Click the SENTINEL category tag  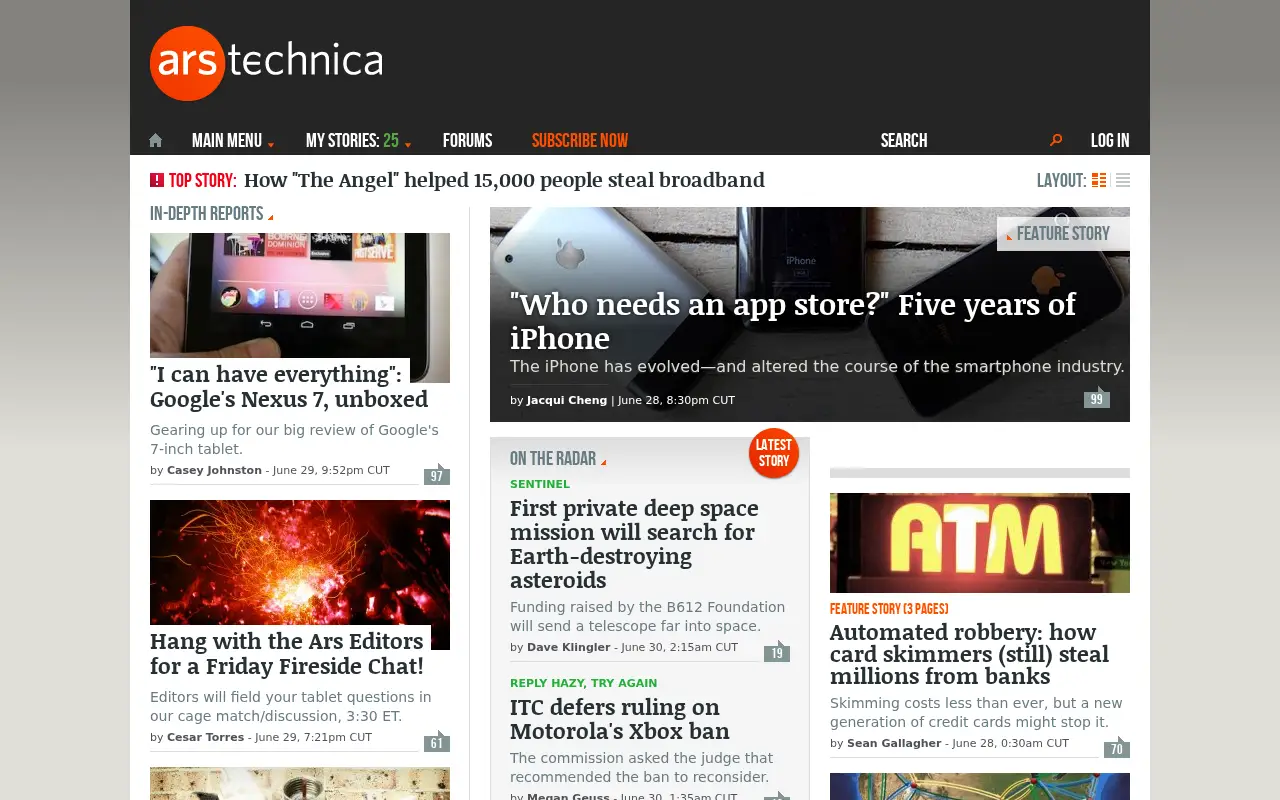[x=540, y=484]
